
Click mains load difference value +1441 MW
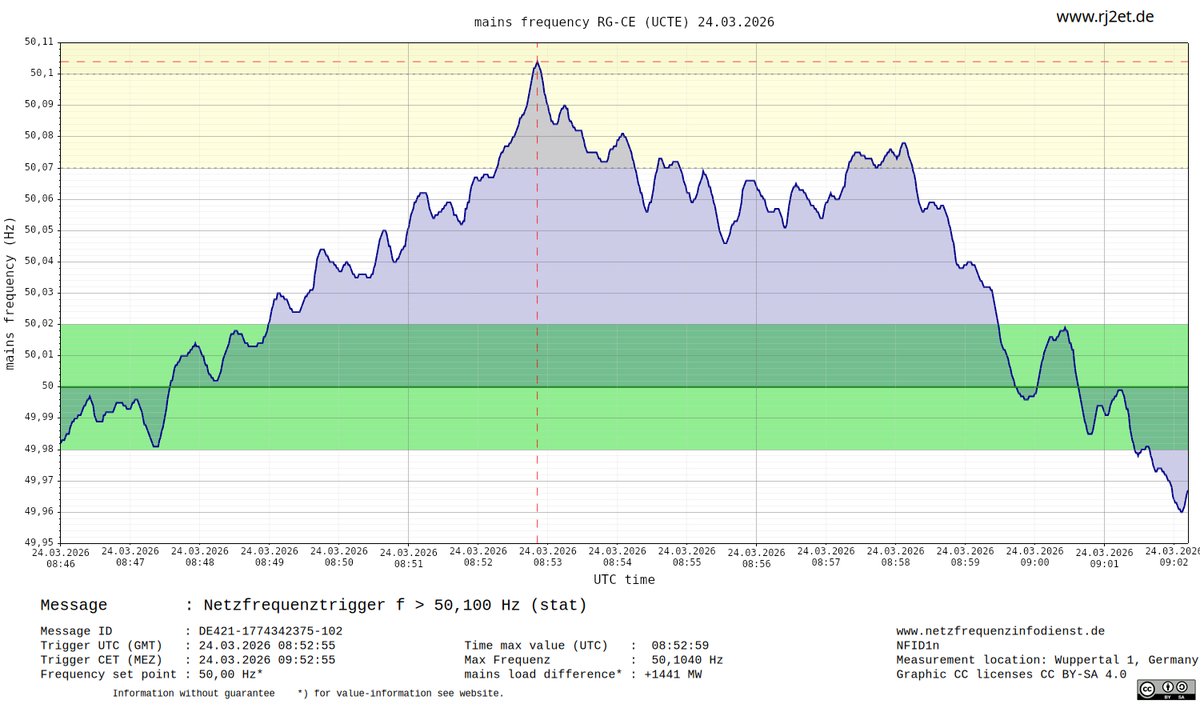coord(673,675)
